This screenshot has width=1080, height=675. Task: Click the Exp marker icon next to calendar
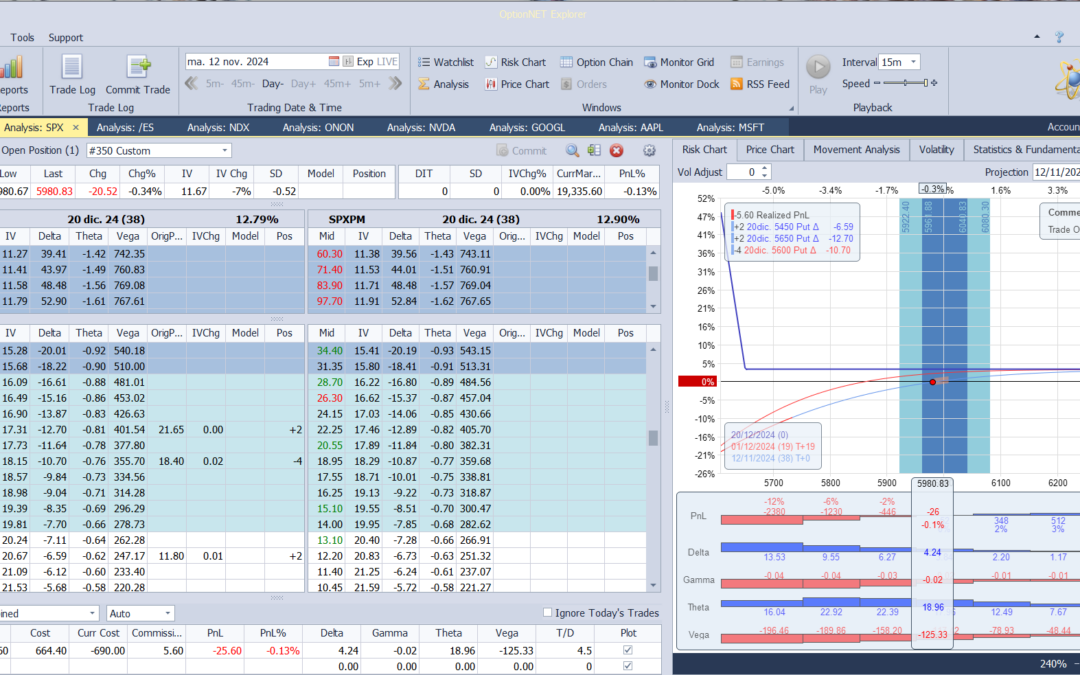(348, 61)
